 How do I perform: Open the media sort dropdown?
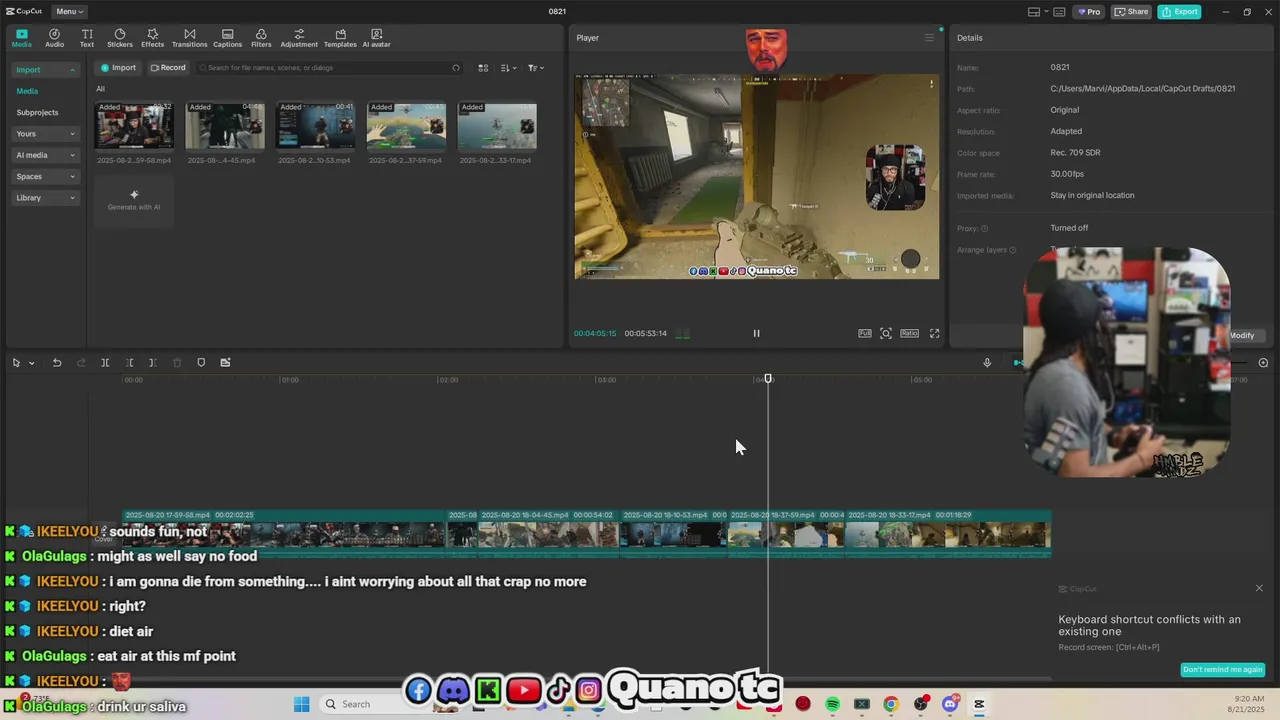coord(509,68)
